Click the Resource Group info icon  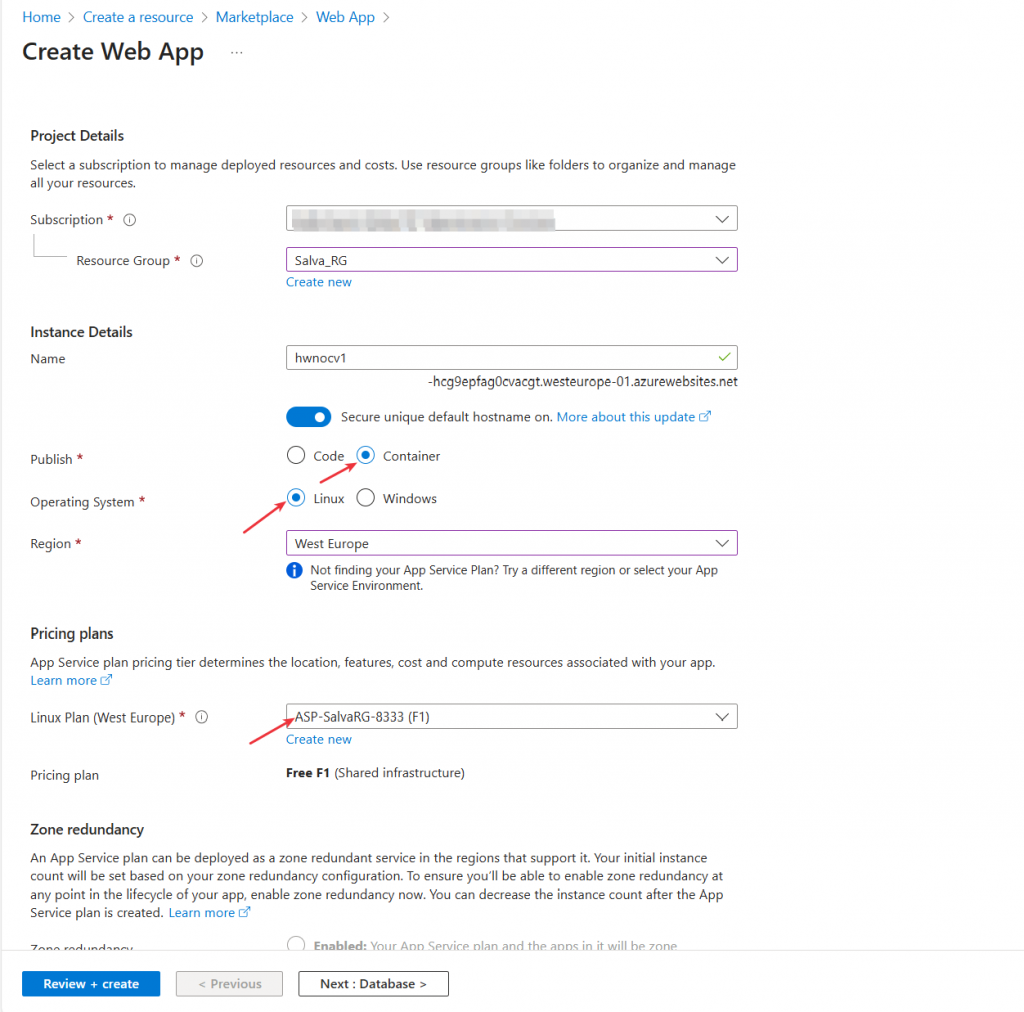(197, 261)
